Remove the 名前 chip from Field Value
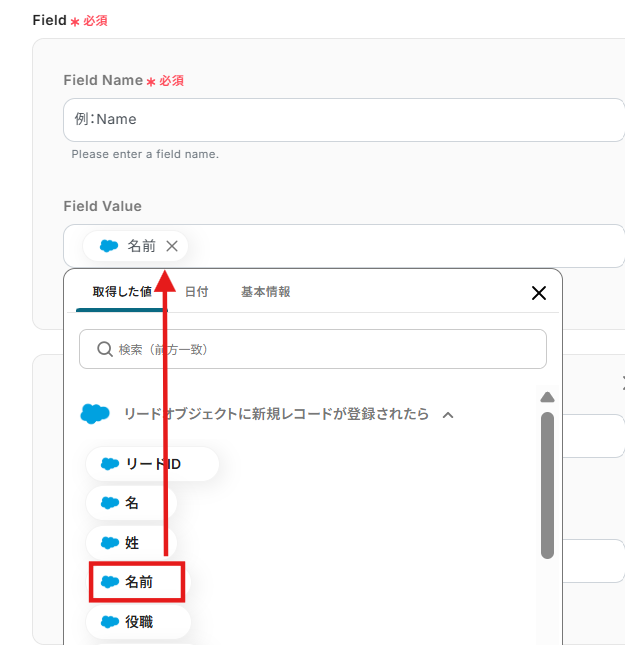Screen dimensions: 625x645 coord(172,246)
